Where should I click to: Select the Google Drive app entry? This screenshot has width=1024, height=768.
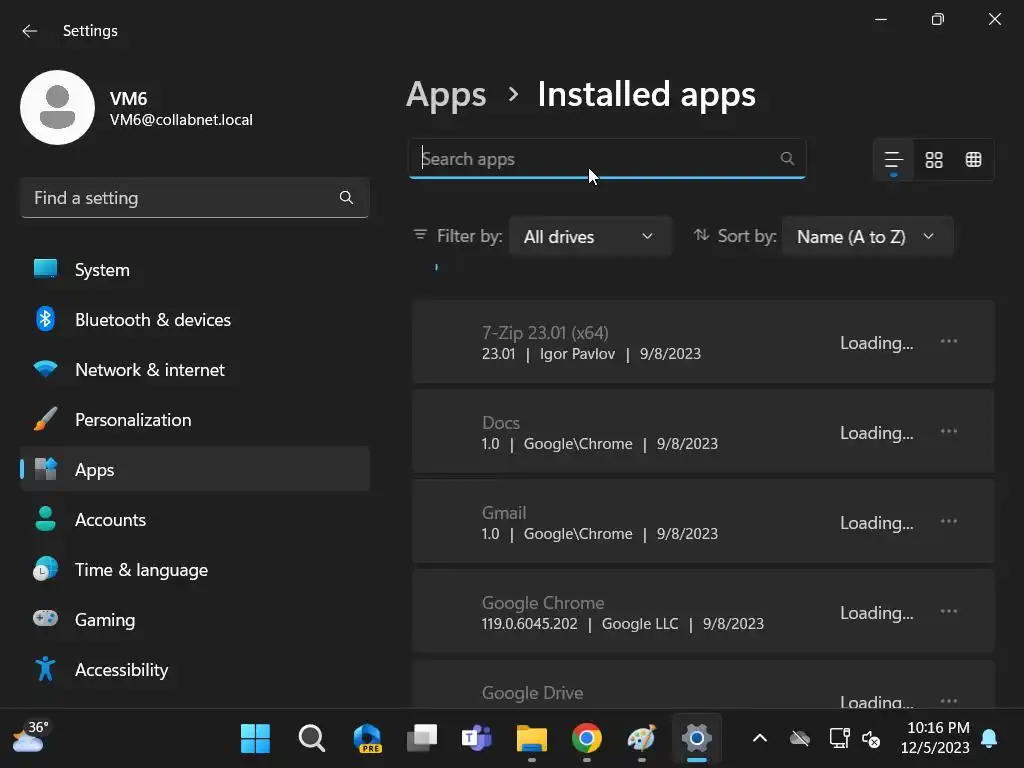point(703,684)
